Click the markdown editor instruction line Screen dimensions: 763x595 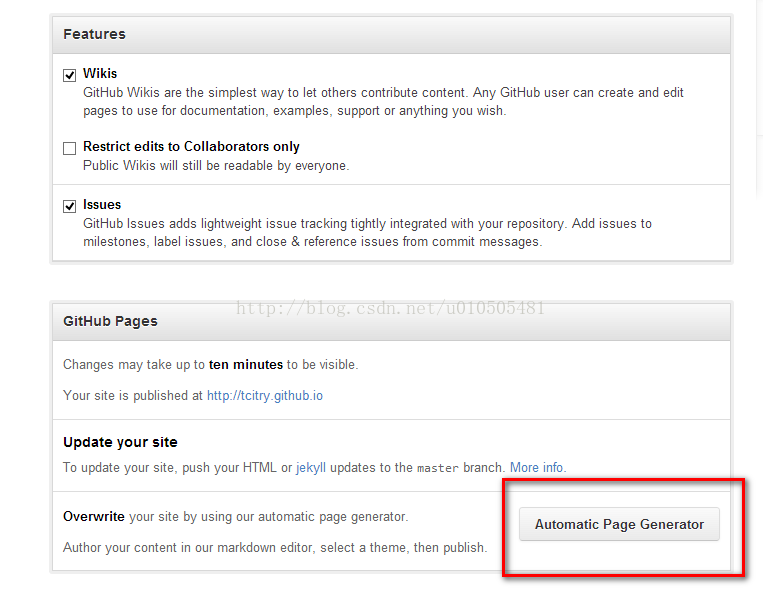pyautogui.click(x=275, y=548)
